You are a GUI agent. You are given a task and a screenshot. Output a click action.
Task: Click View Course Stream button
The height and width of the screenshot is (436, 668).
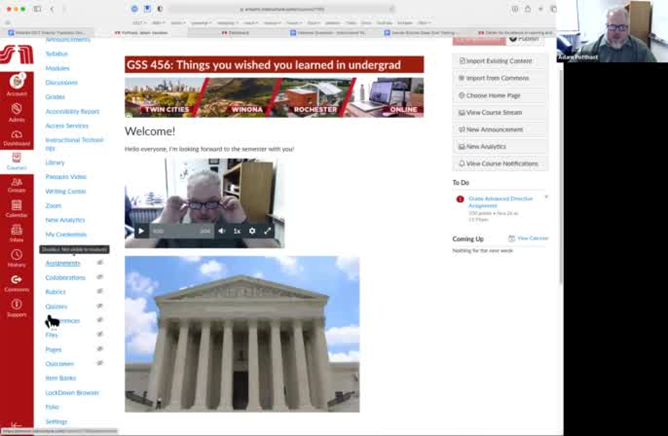[x=500, y=113]
